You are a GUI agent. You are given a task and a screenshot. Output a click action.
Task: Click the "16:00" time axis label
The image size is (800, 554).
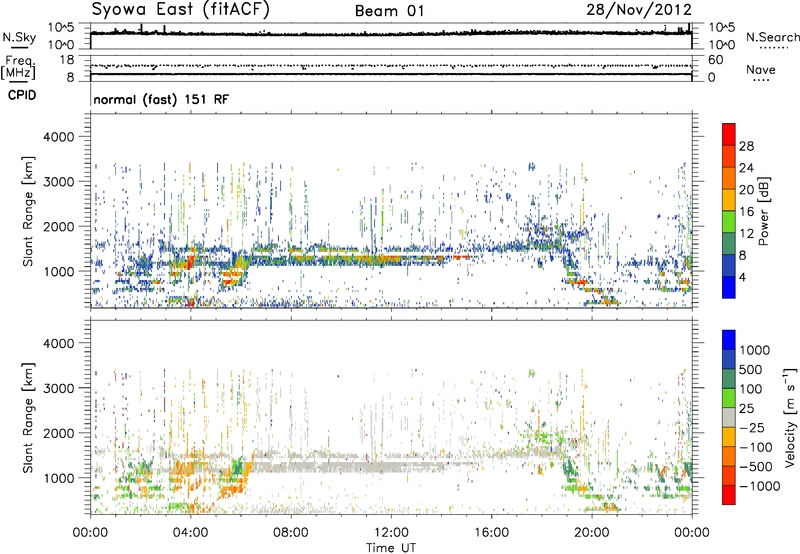click(491, 533)
